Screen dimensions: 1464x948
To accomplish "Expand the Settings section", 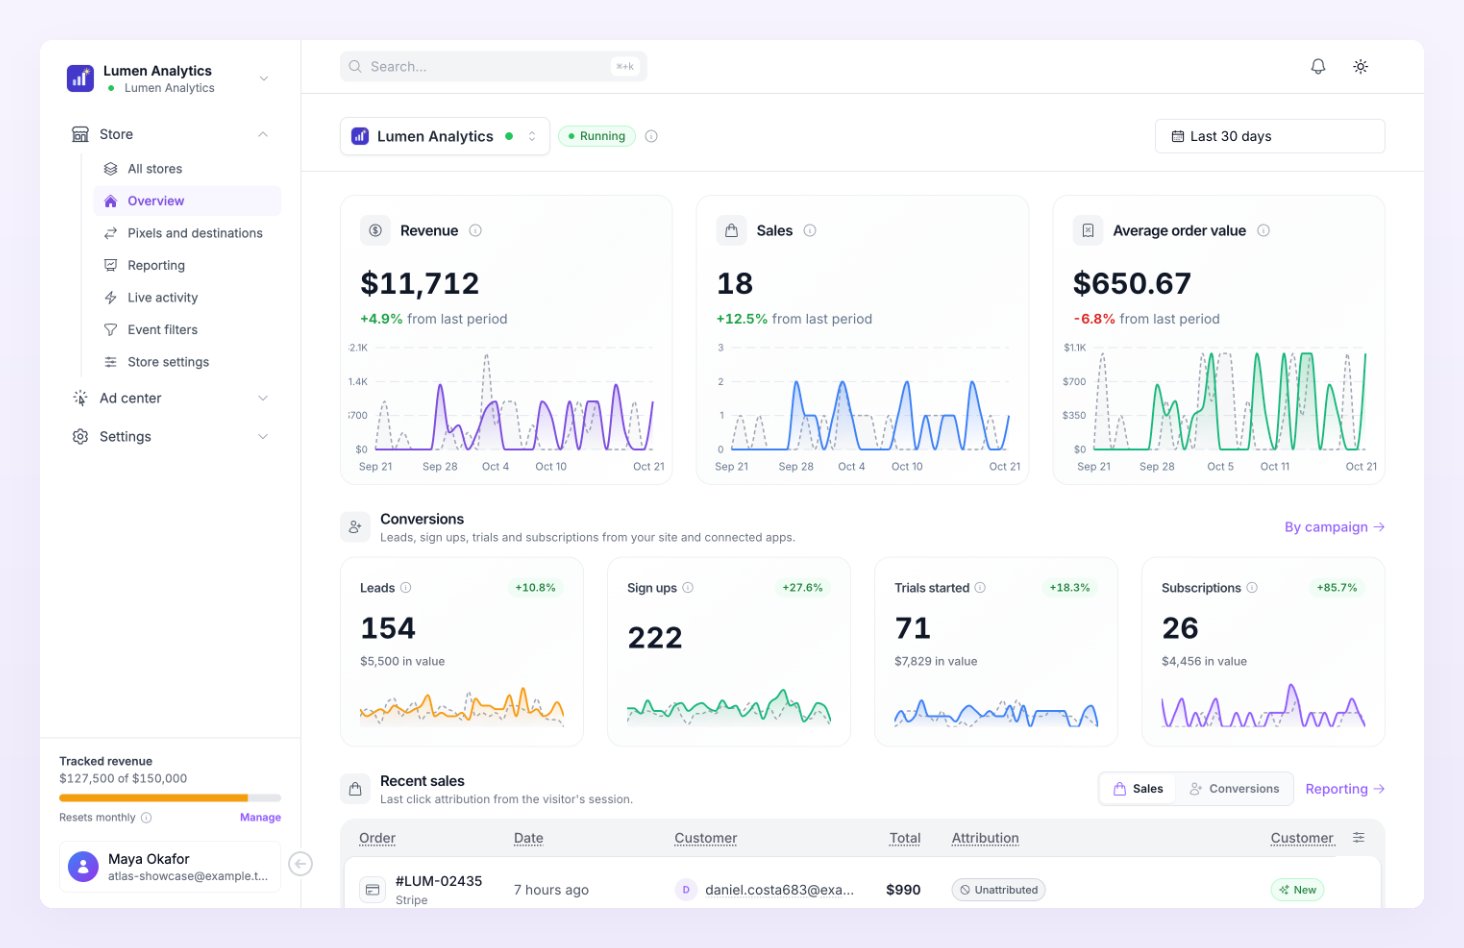I will 263,436.
